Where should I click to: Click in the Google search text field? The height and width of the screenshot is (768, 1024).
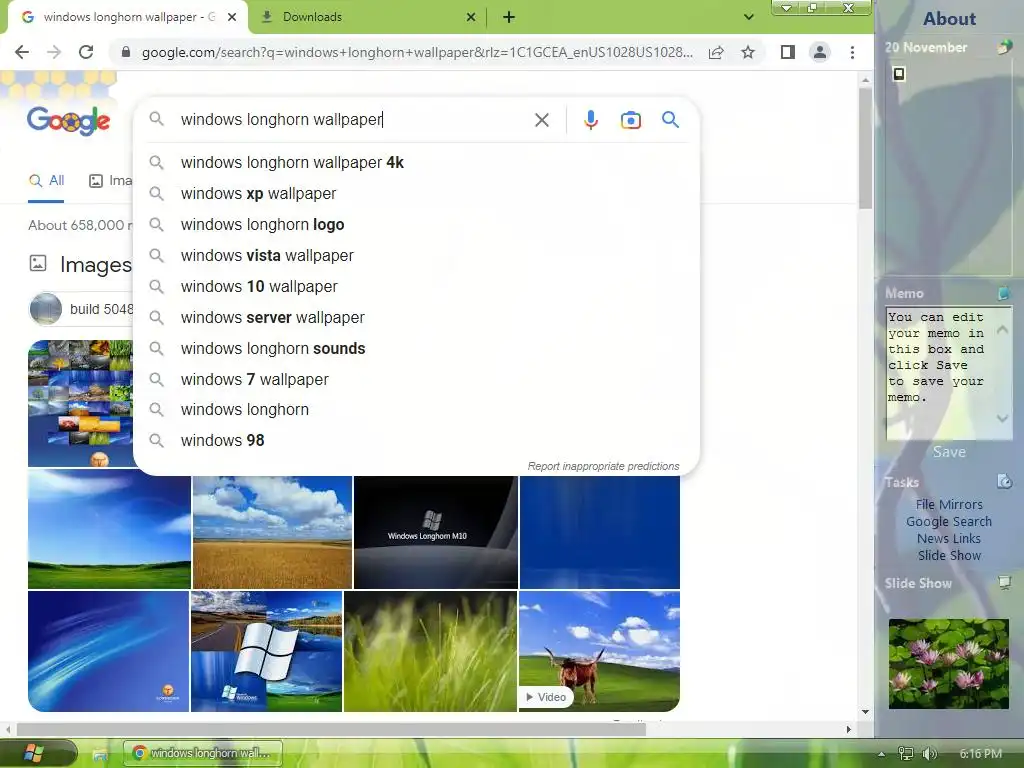(x=353, y=120)
